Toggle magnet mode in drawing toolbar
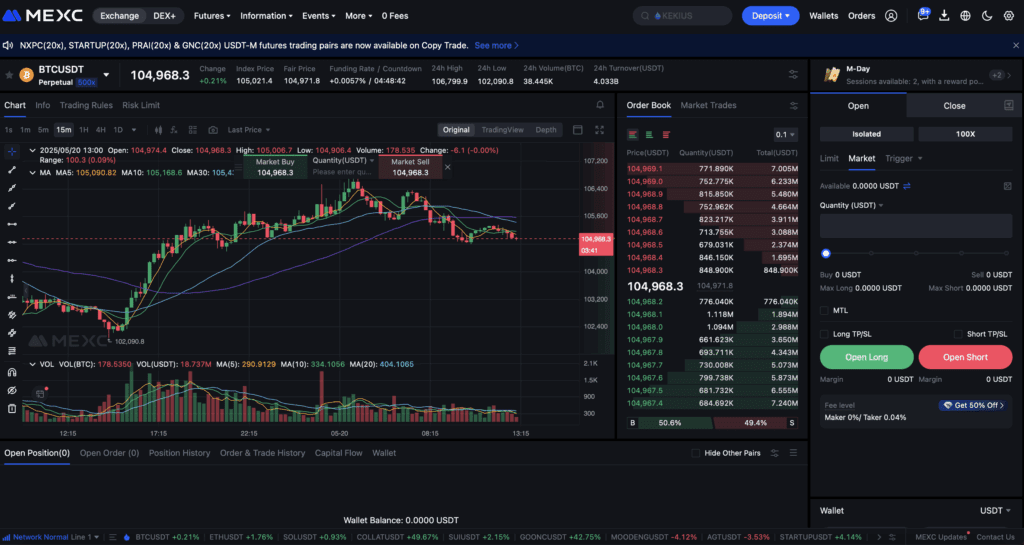1024x545 pixels. (x=12, y=372)
